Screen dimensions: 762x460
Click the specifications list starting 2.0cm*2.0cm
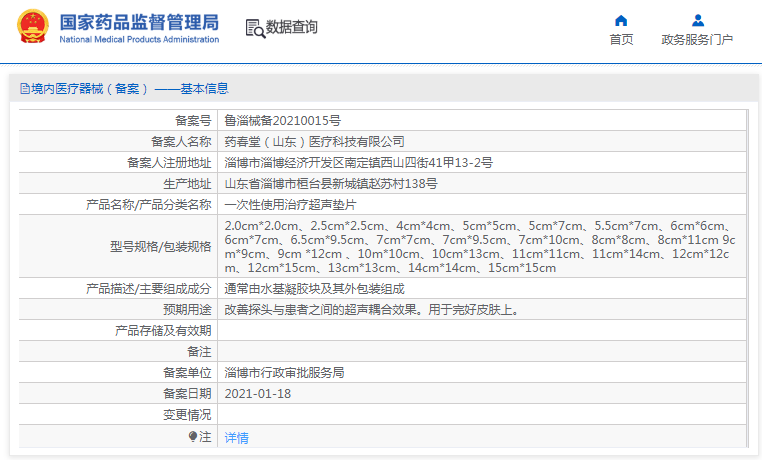click(480, 247)
